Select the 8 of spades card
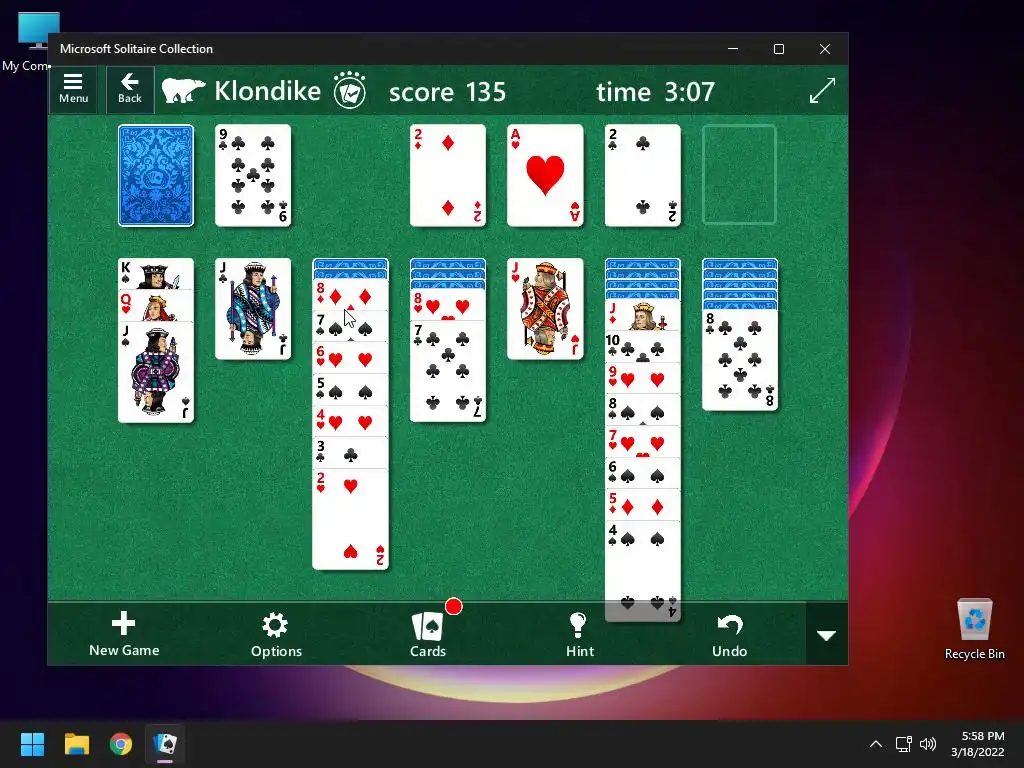The width and height of the screenshot is (1024, 768). pyautogui.click(x=643, y=410)
